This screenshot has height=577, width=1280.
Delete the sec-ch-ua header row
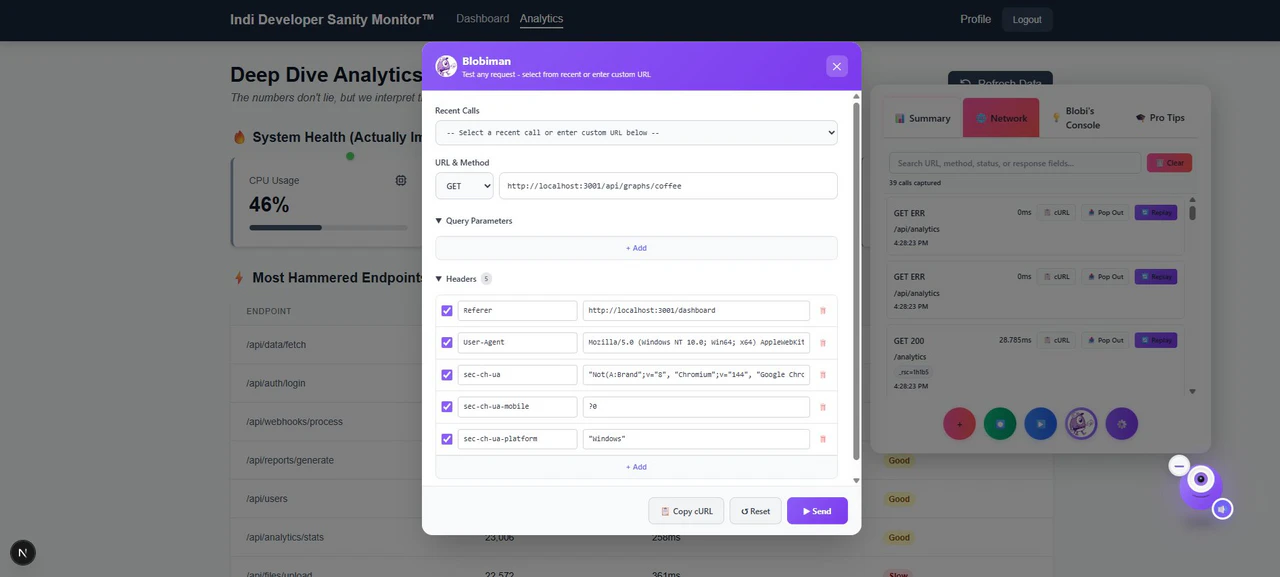(823, 375)
